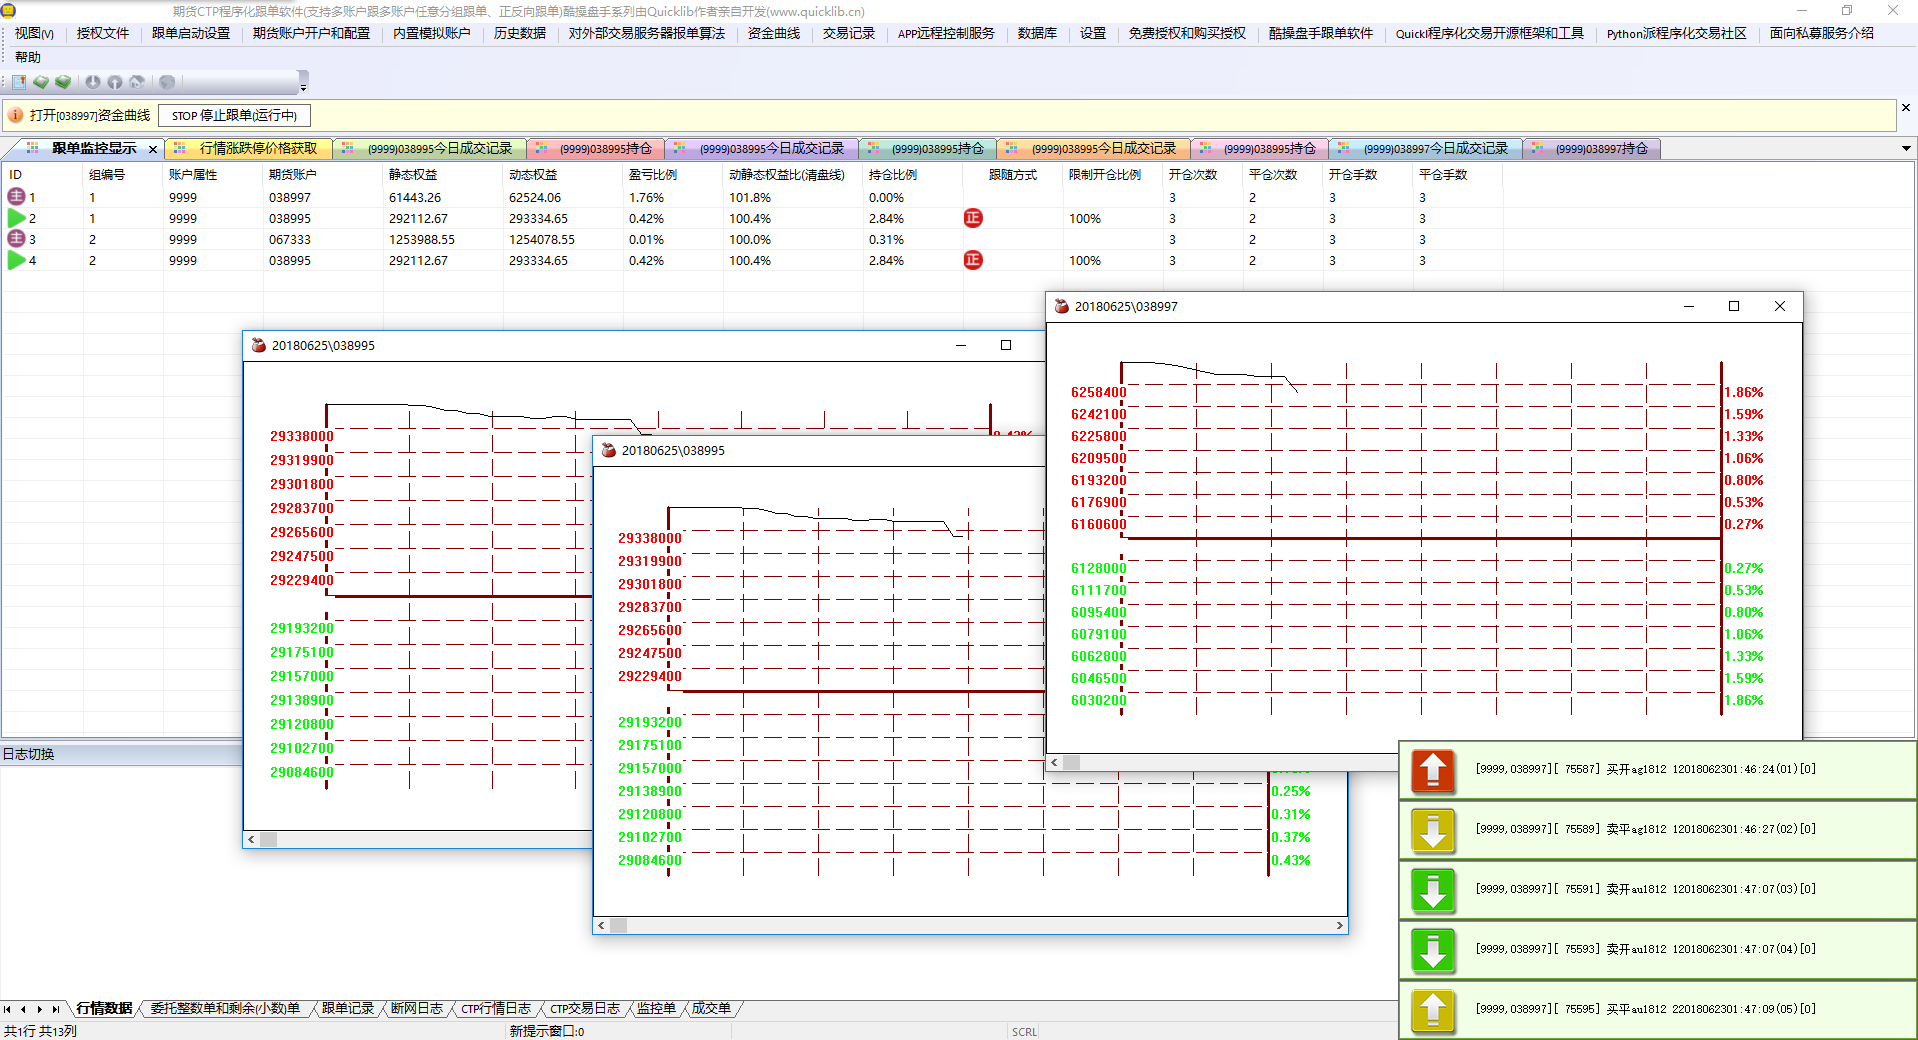Close the yellow notification bar

pos(1906,108)
